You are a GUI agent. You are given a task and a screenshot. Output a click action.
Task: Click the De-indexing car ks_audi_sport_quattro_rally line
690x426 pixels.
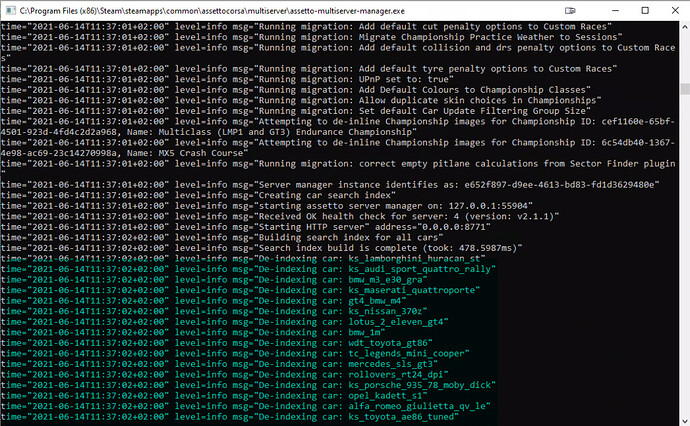pos(248,269)
